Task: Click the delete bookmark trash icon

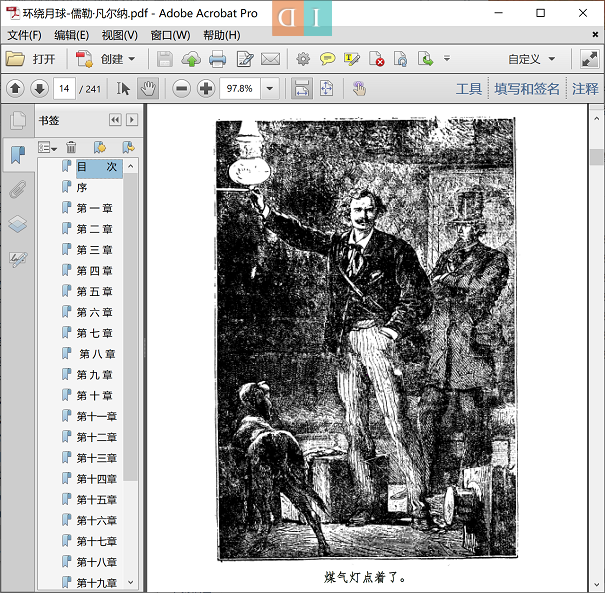Action: 71,147
